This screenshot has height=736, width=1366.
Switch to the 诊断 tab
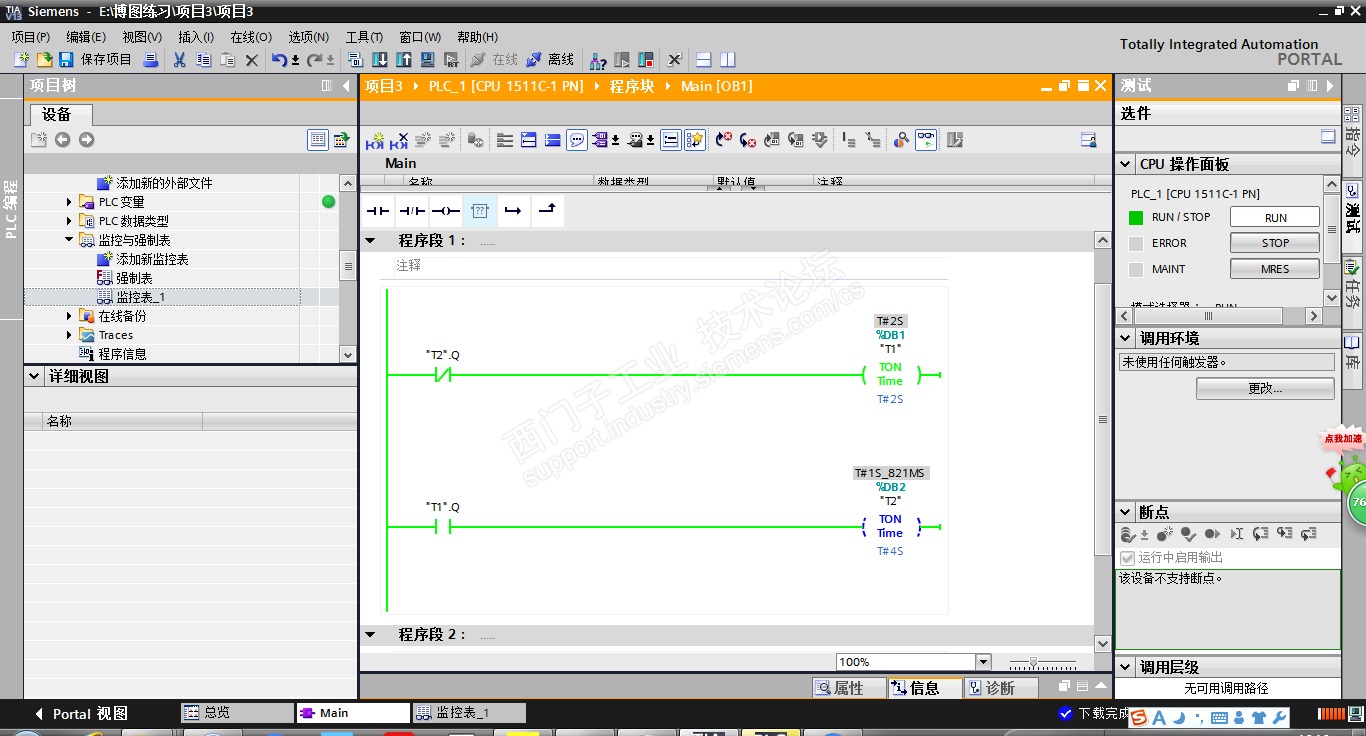(1001, 688)
